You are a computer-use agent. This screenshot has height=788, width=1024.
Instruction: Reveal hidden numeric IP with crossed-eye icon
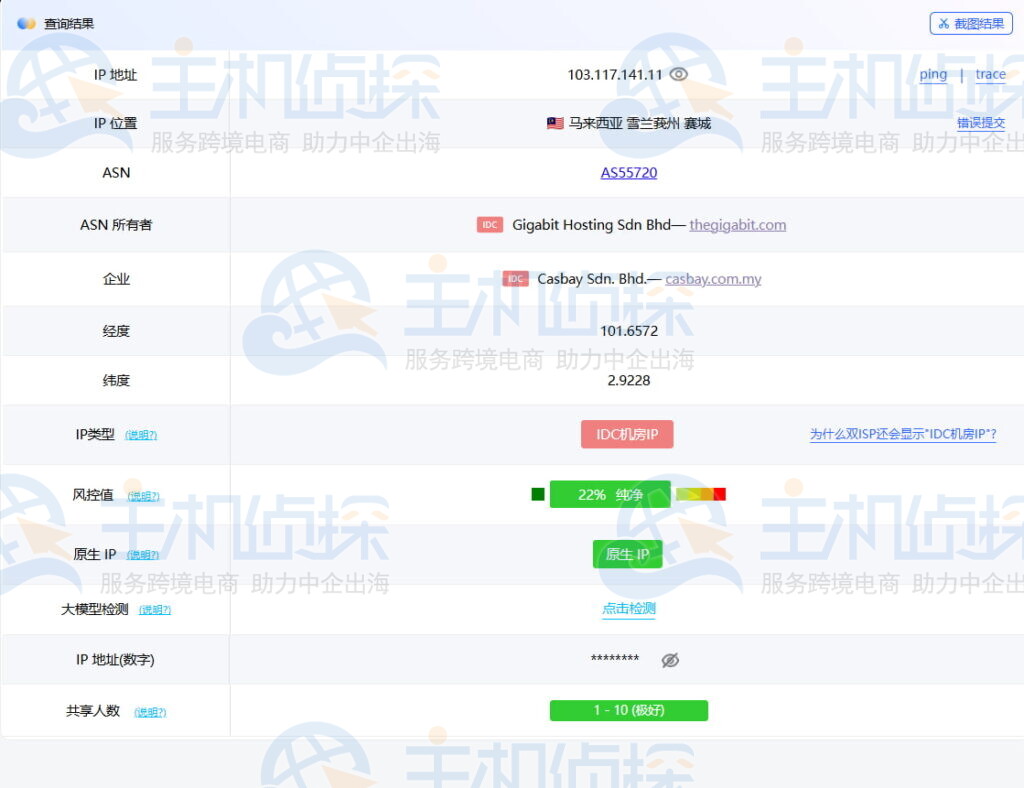coord(670,660)
